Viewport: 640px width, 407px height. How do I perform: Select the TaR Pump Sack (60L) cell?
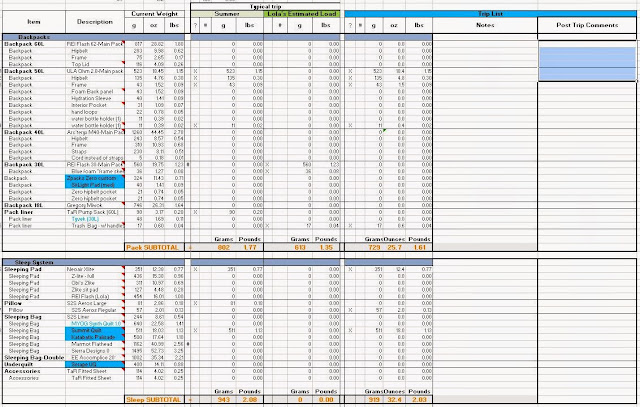click(95, 212)
